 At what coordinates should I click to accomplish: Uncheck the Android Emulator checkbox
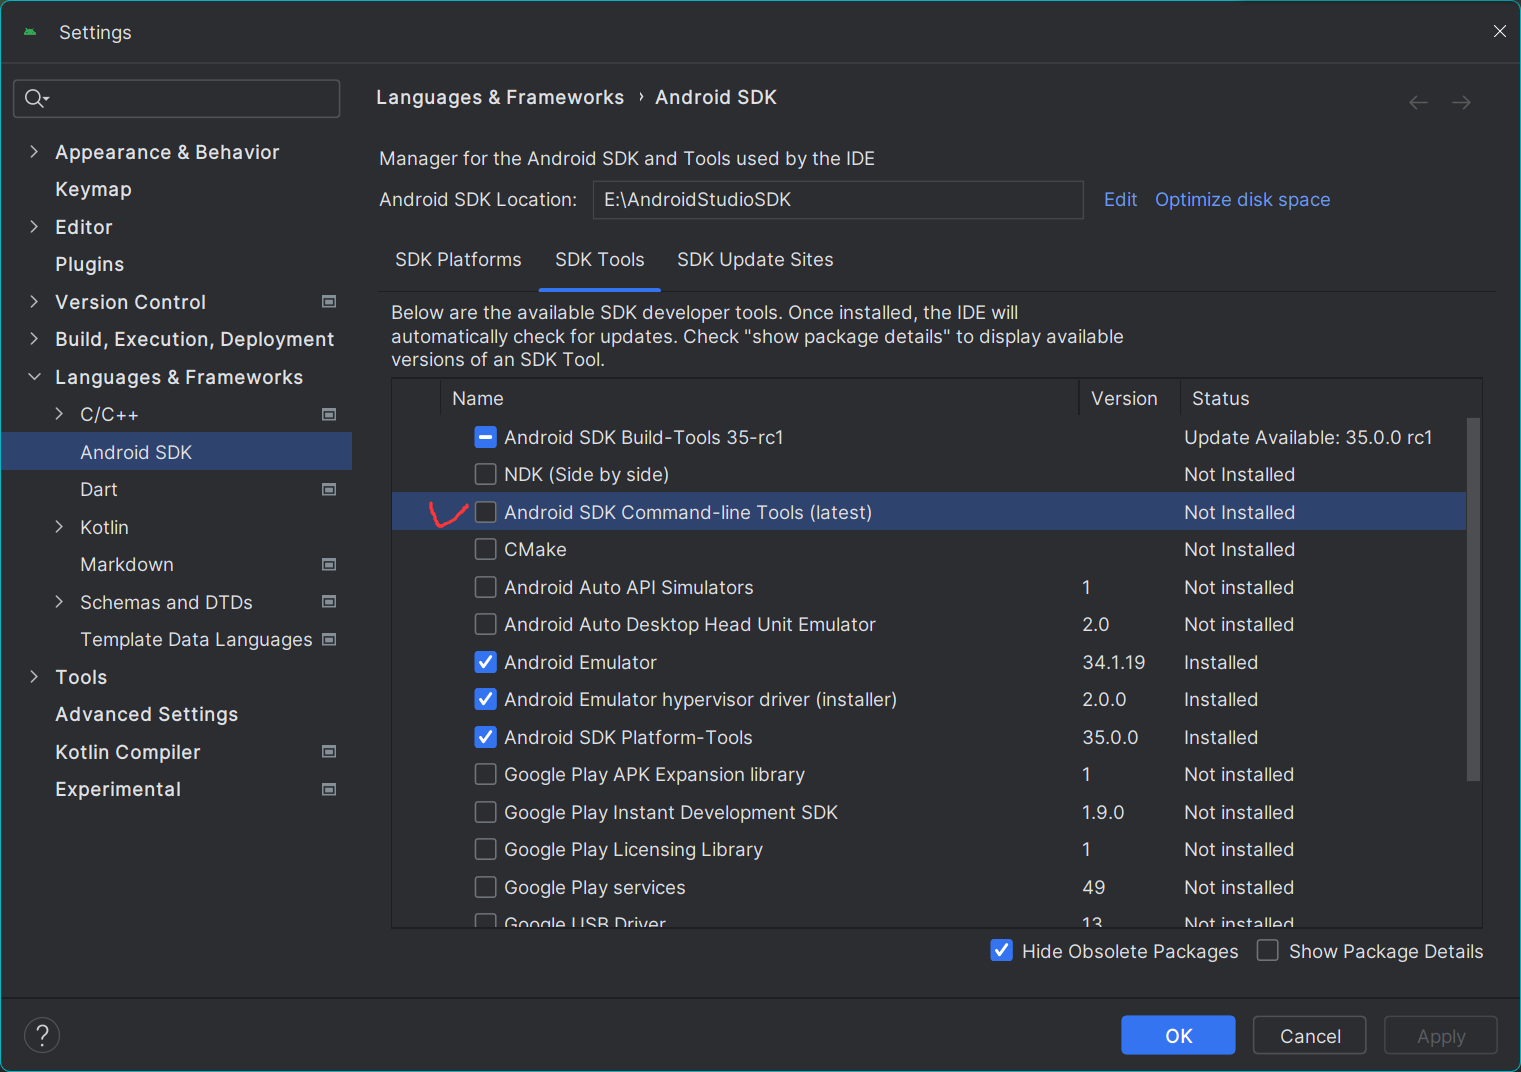[485, 662]
